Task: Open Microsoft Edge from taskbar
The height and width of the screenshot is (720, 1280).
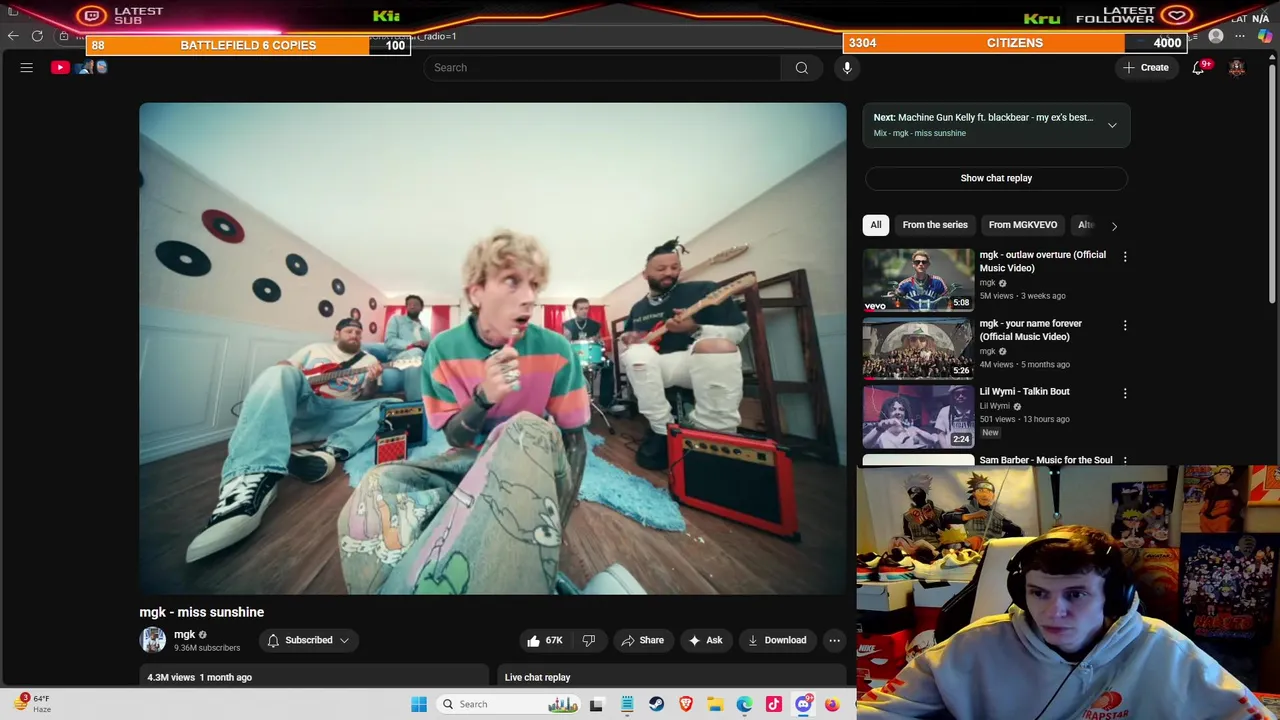Action: pos(745,704)
